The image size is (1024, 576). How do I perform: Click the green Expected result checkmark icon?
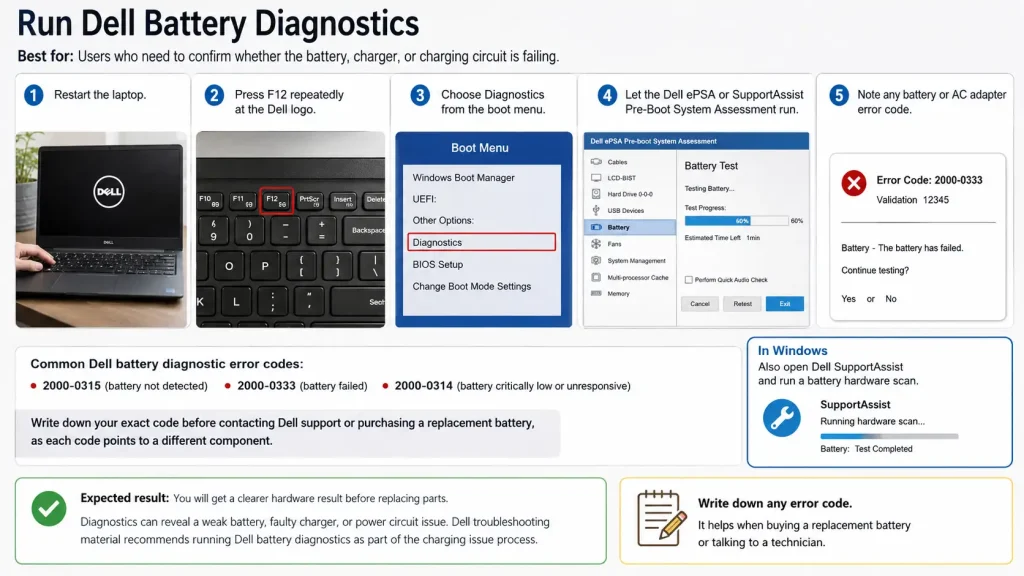tap(49, 508)
